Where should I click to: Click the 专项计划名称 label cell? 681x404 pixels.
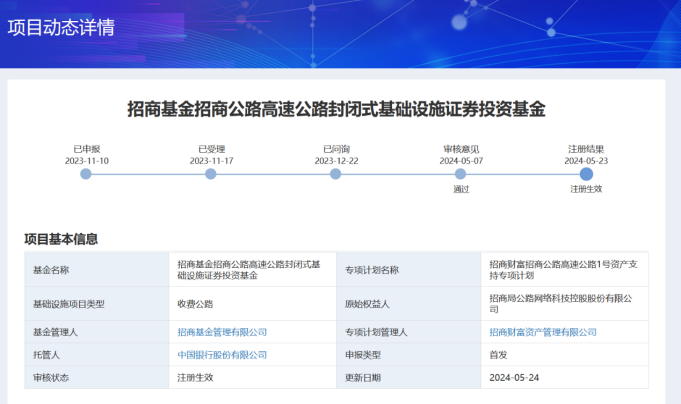coord(409,270)
